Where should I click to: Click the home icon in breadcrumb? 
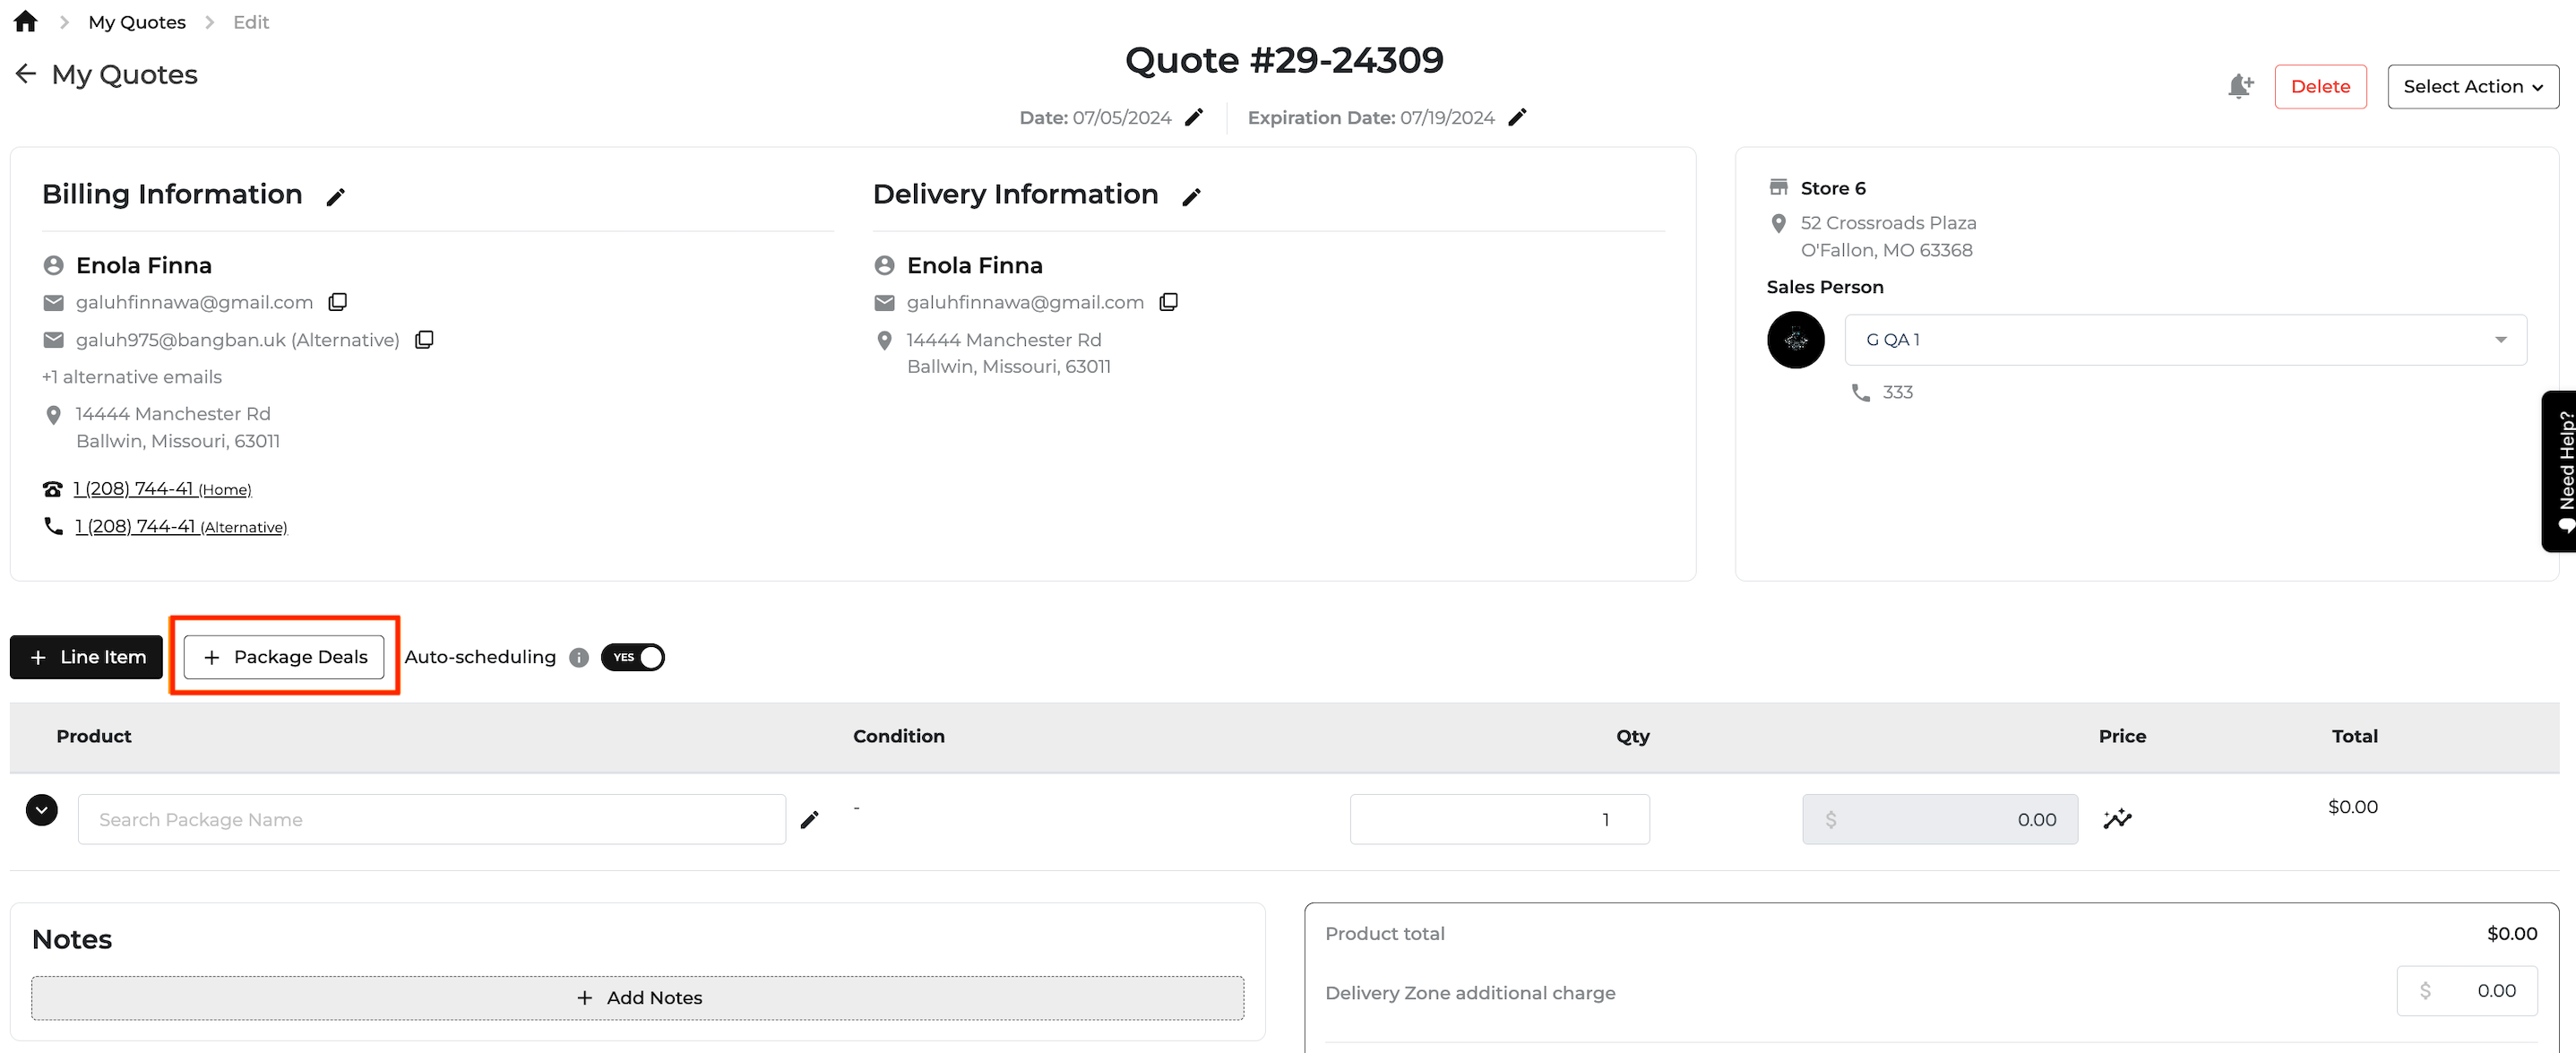[x=26, y=21]
